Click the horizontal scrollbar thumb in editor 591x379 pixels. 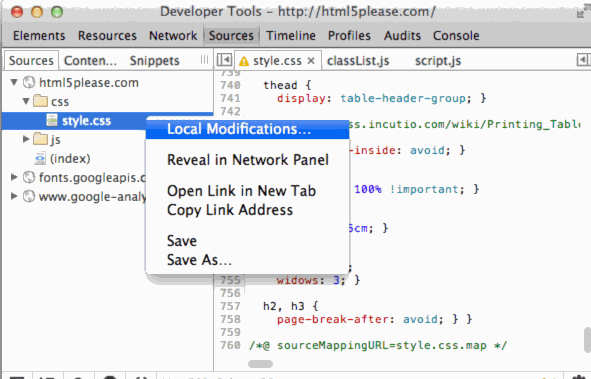pyautogui.click(x=260, y=364)
